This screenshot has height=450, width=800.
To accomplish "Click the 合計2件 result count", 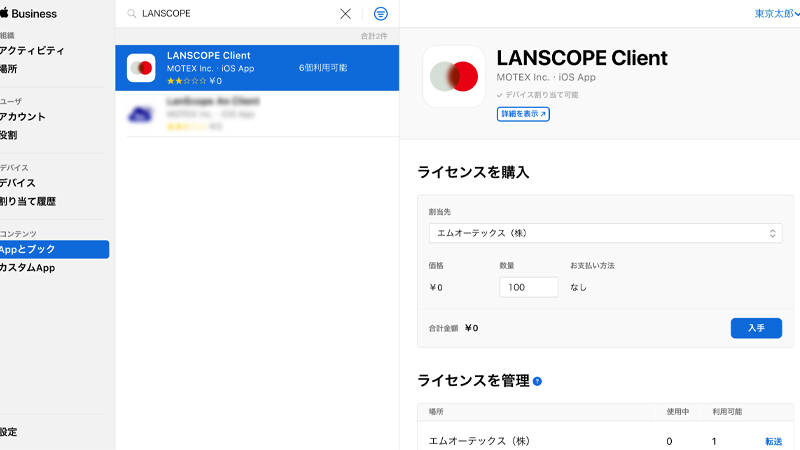I will [x=374, y=36].
